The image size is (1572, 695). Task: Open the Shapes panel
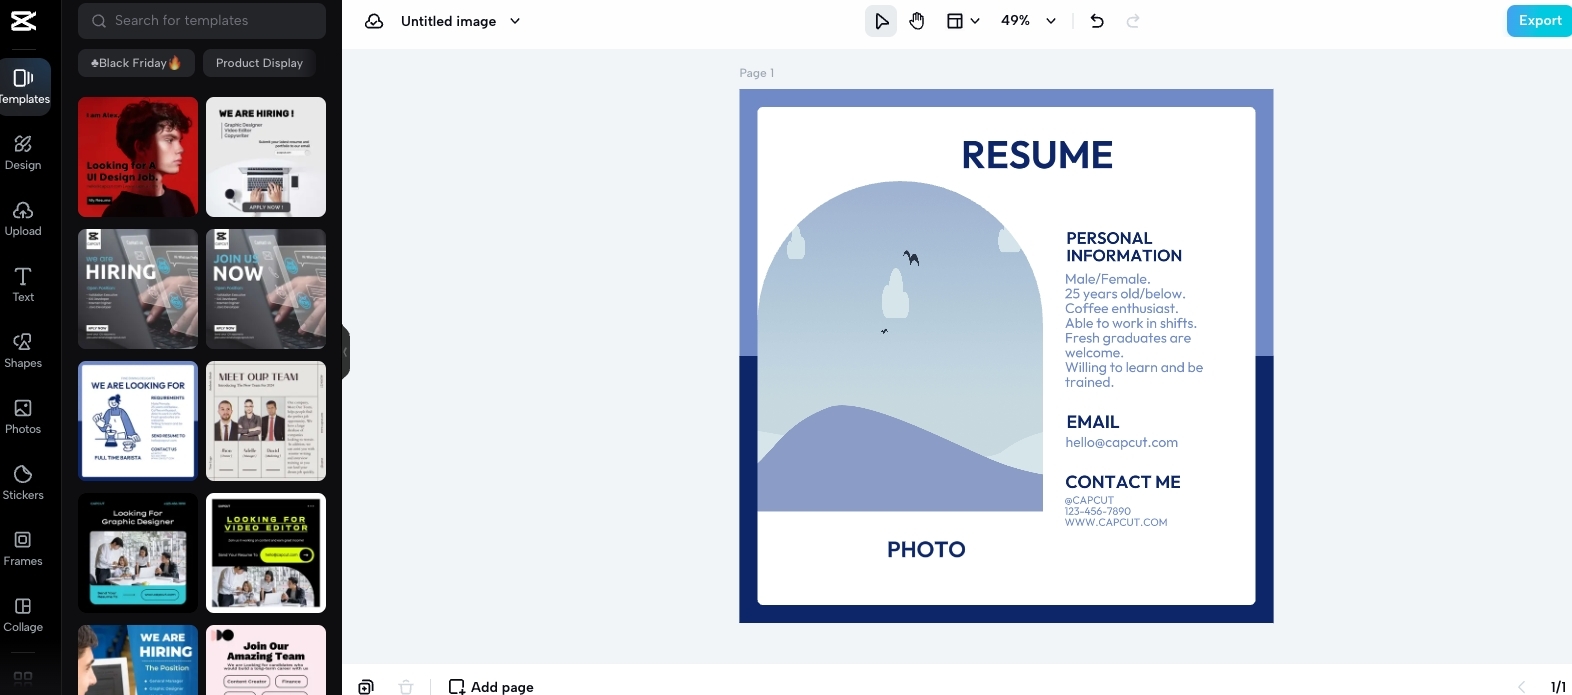(23, 350)
